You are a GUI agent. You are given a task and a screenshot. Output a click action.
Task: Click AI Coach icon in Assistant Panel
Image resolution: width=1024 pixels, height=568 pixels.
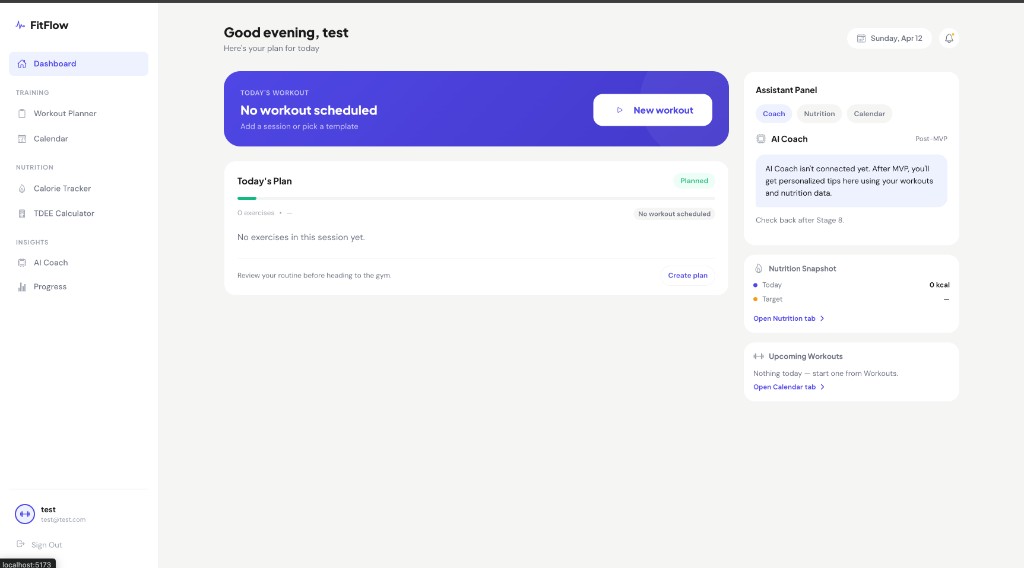coord(761,139)
